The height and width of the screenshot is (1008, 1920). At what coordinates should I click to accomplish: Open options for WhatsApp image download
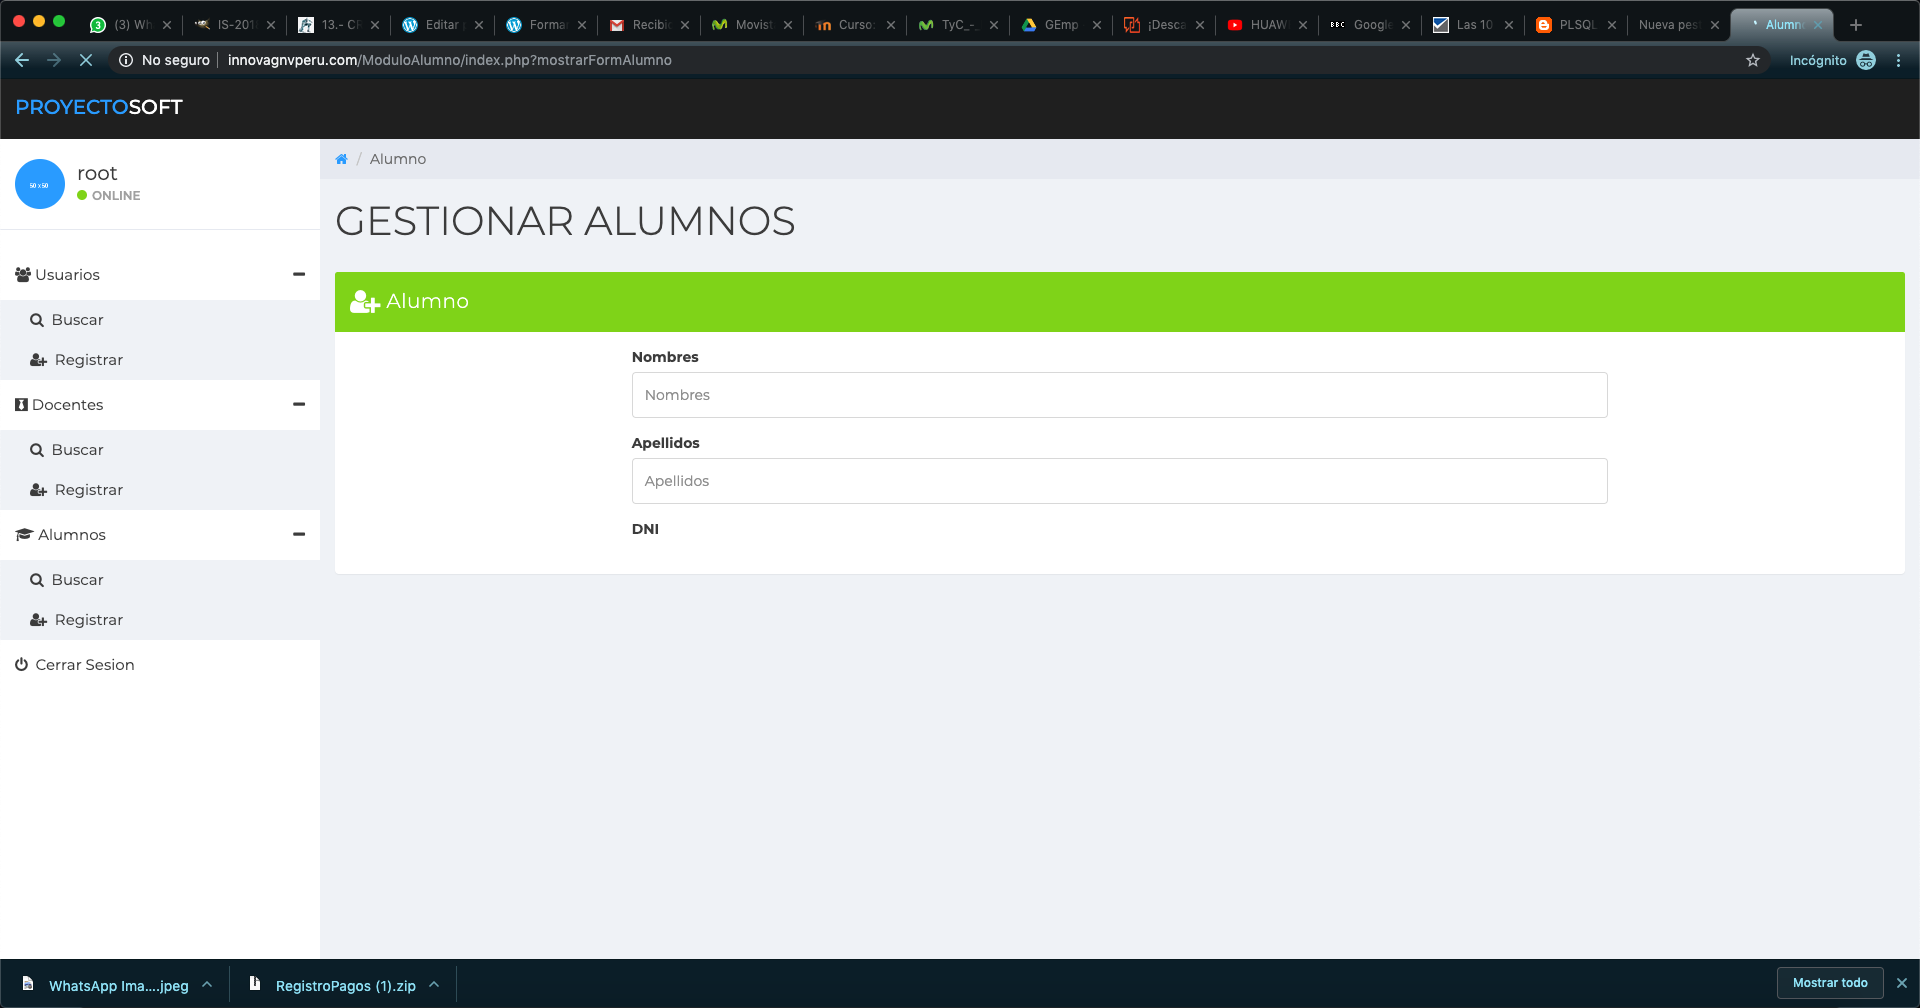tap(207, 985)
